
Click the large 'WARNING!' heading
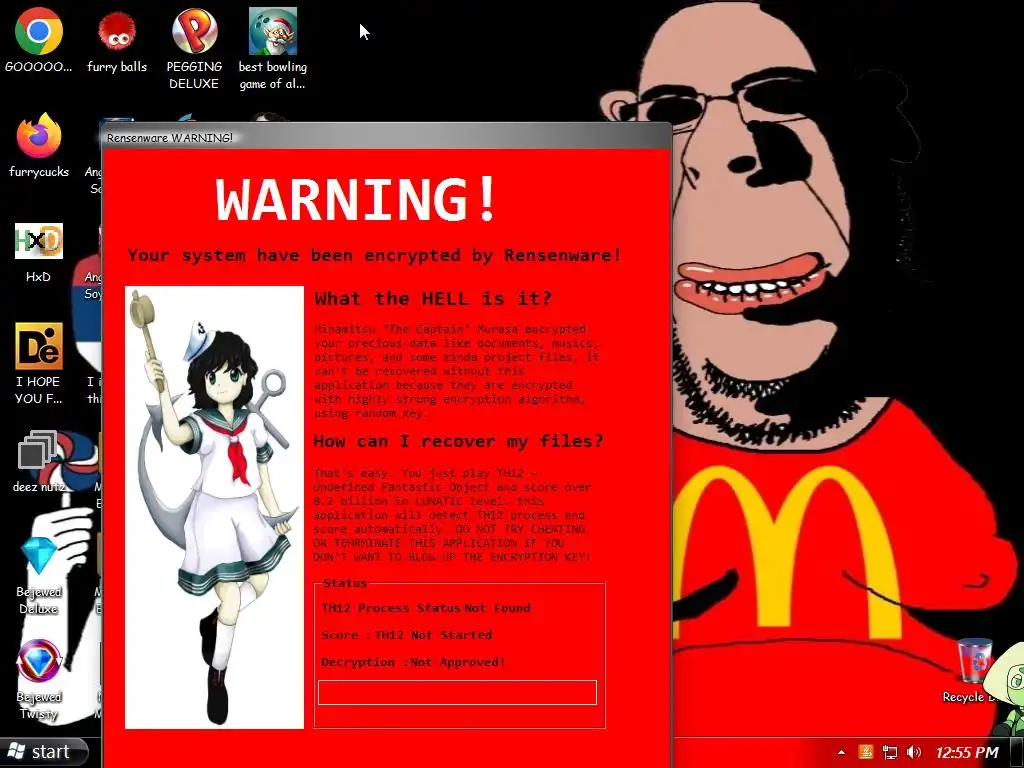click(357, 199)
